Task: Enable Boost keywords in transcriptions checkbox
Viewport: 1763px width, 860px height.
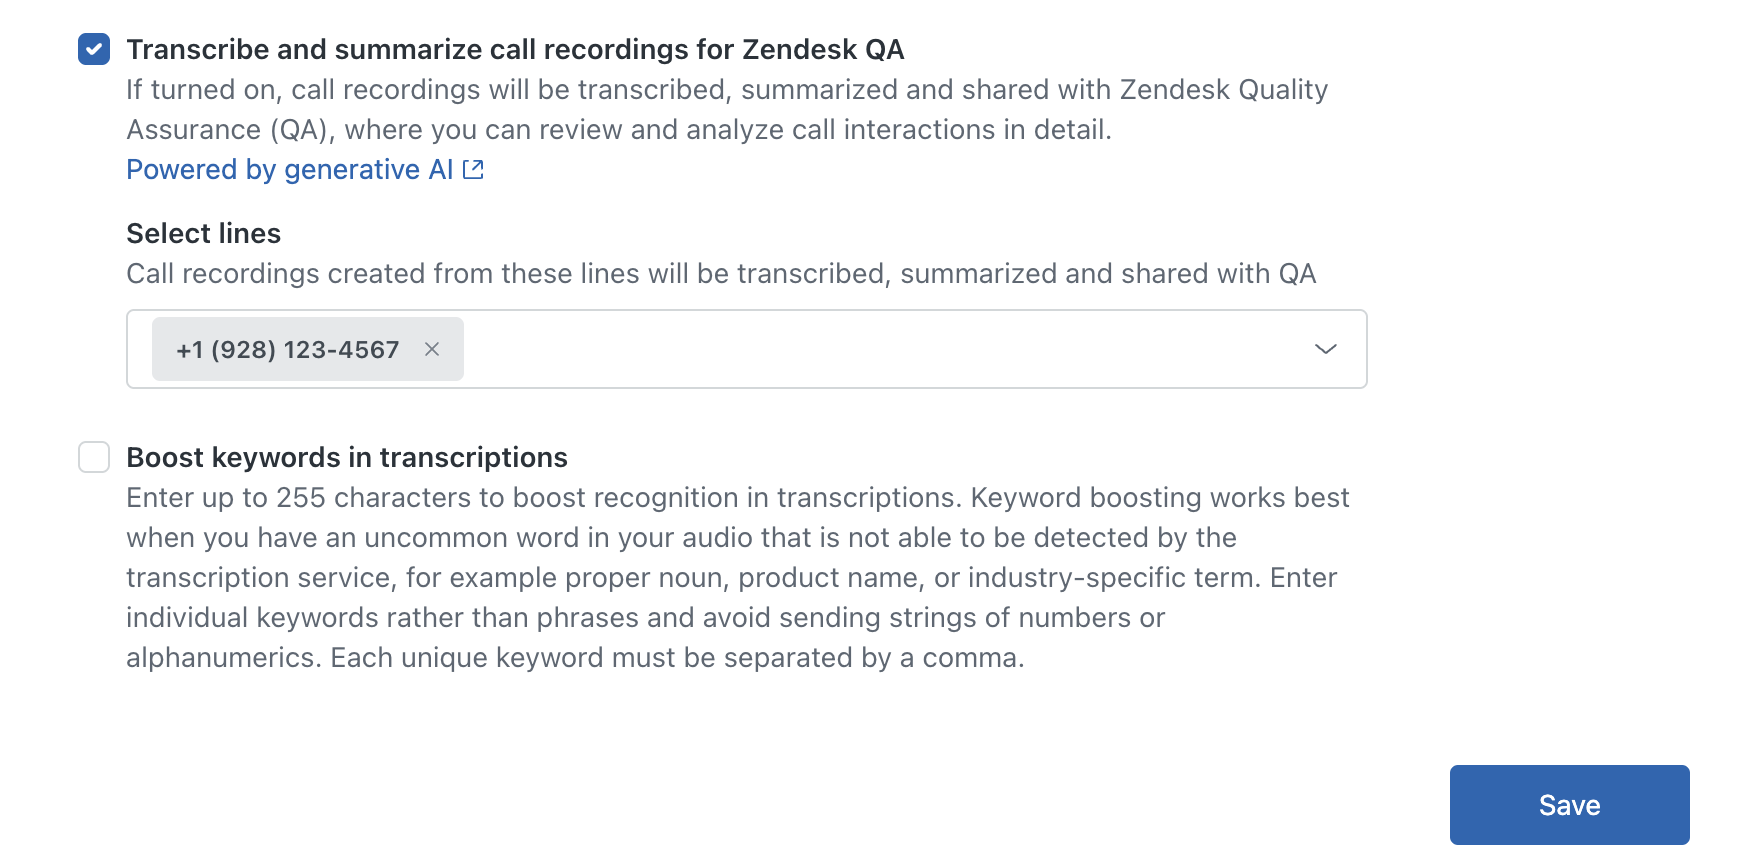Action: (x=94, y=457)
